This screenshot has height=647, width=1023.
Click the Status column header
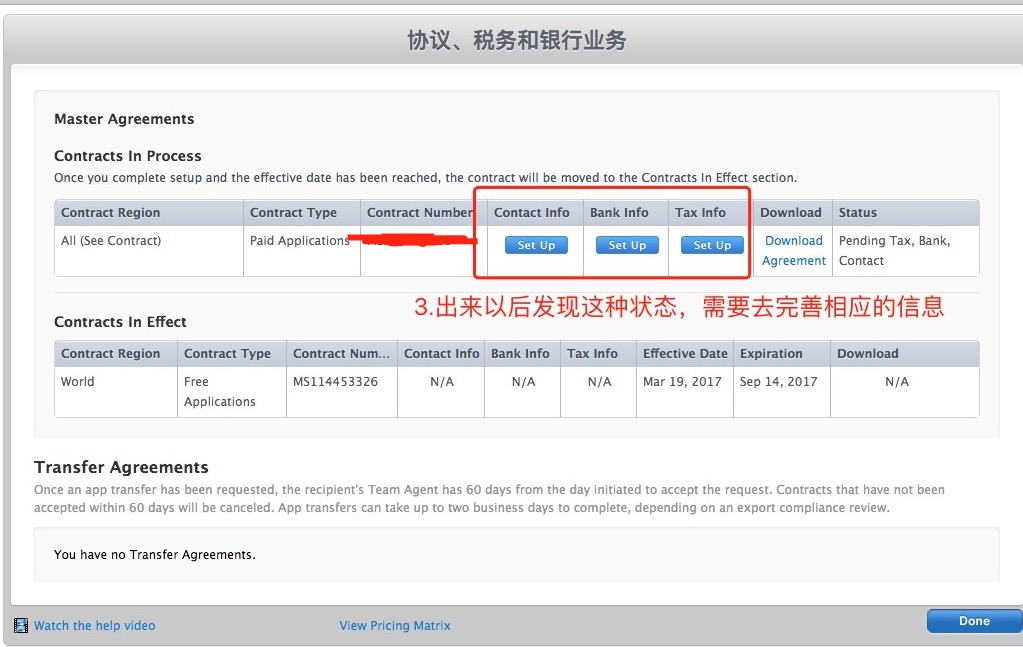click(x=857, y=213)
